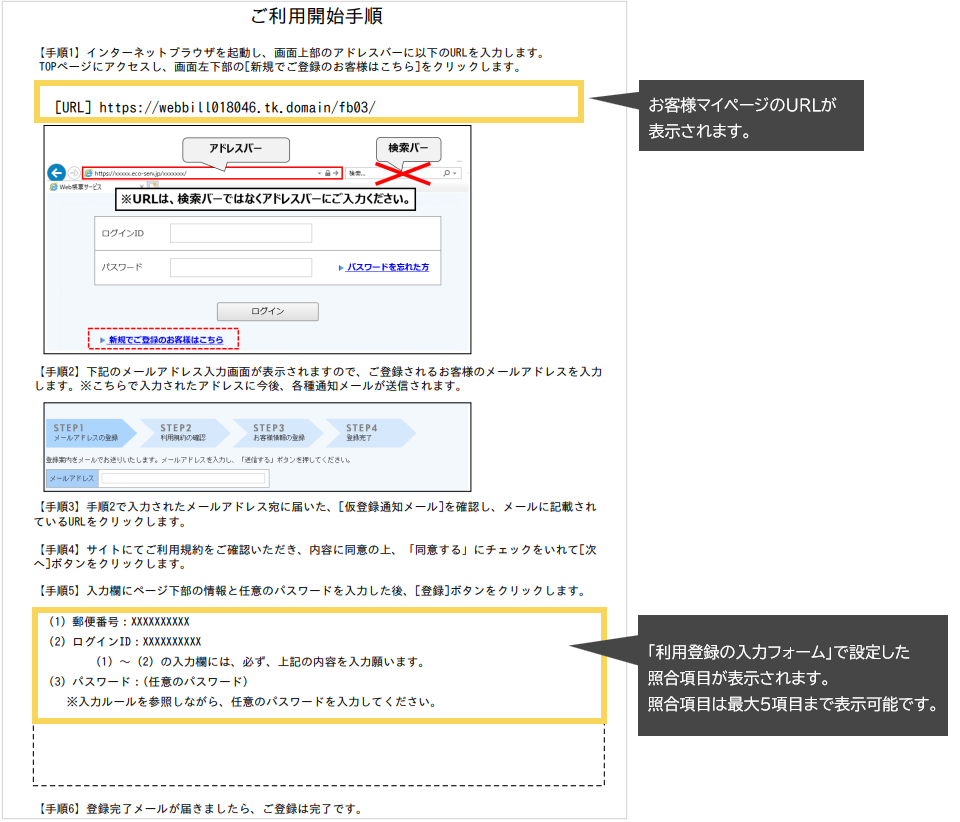Open the パスワードを忘れた方 link
The width and height of the screenshot is (960, 822).
[x=387, y=268]
